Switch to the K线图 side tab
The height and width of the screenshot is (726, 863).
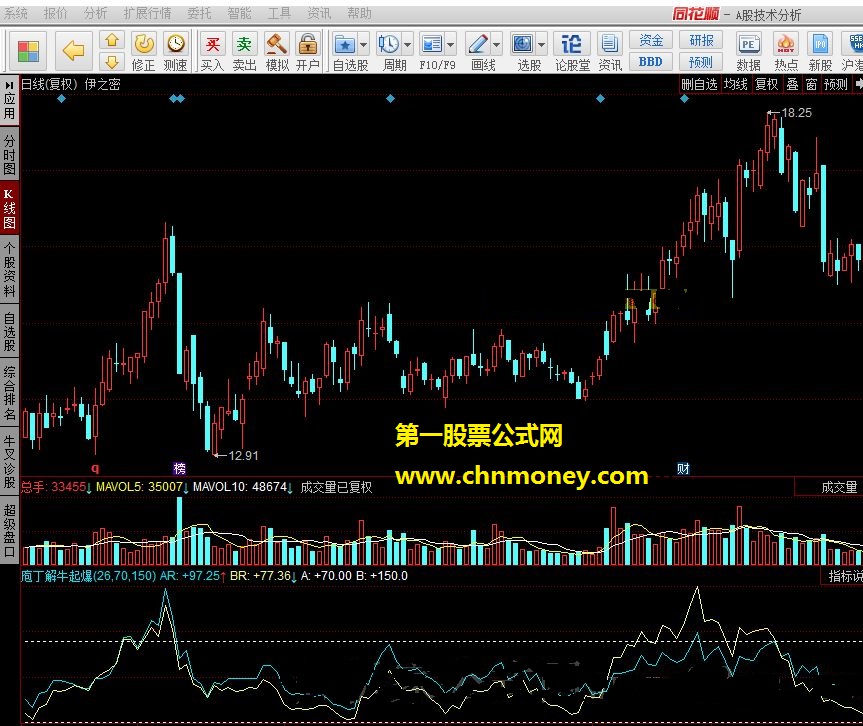pos(9,208)
